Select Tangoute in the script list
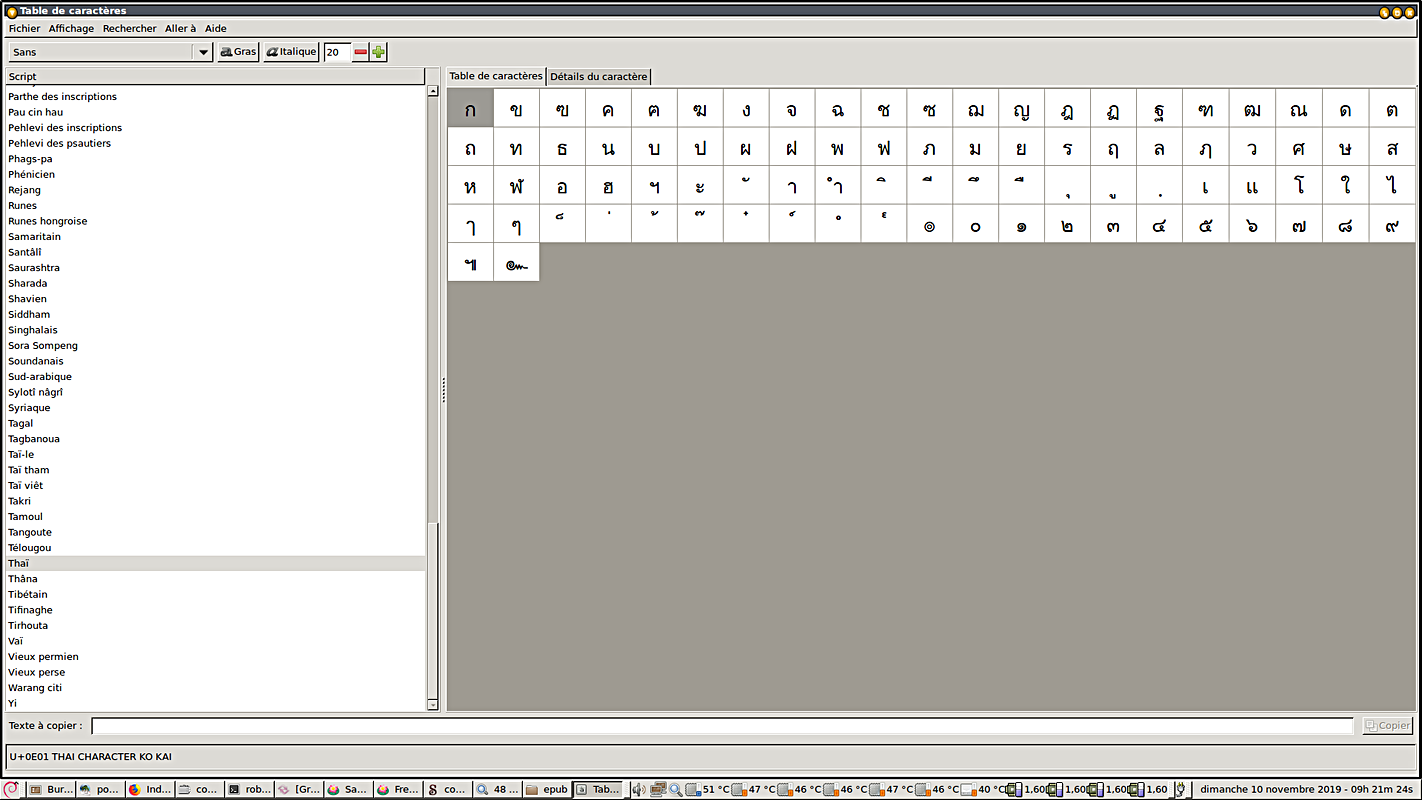1422x800 pixels. [215, 533]
